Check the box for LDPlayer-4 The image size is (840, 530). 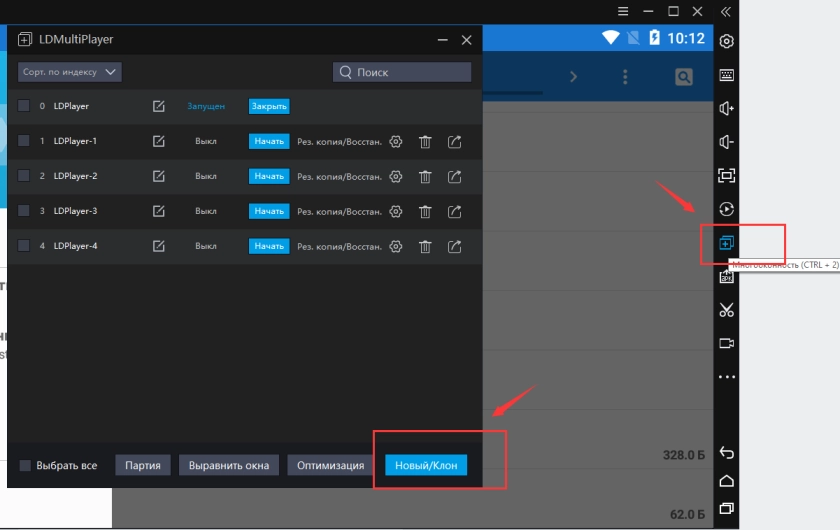point(24,245)
